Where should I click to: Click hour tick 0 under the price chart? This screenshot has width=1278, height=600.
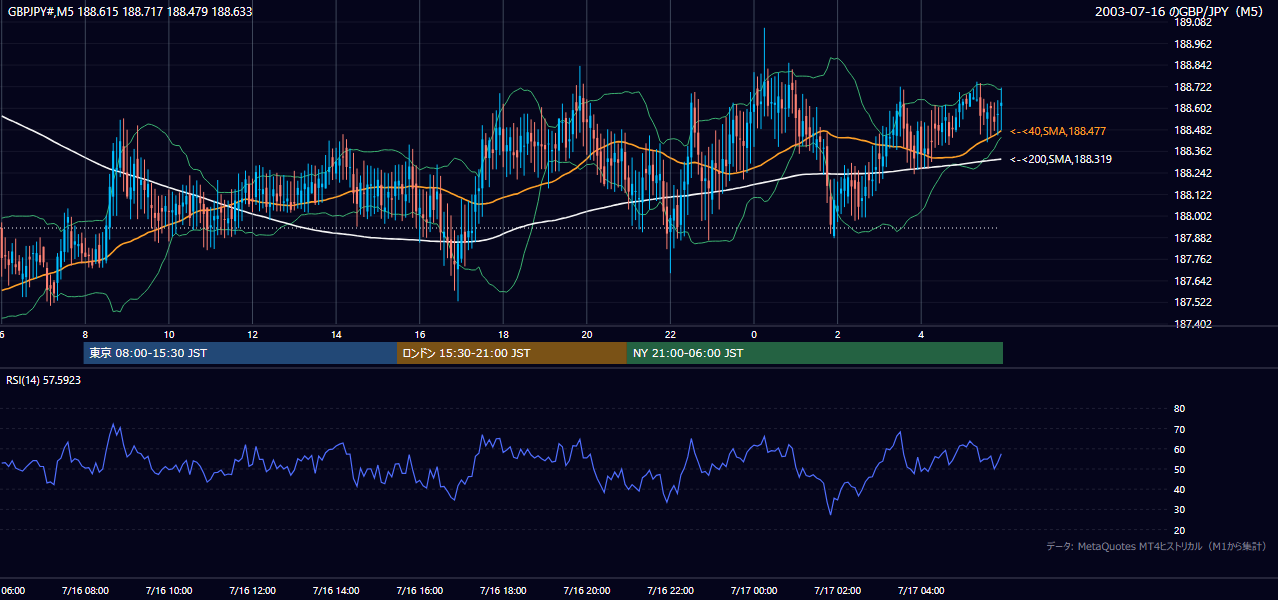coord(754,335)
